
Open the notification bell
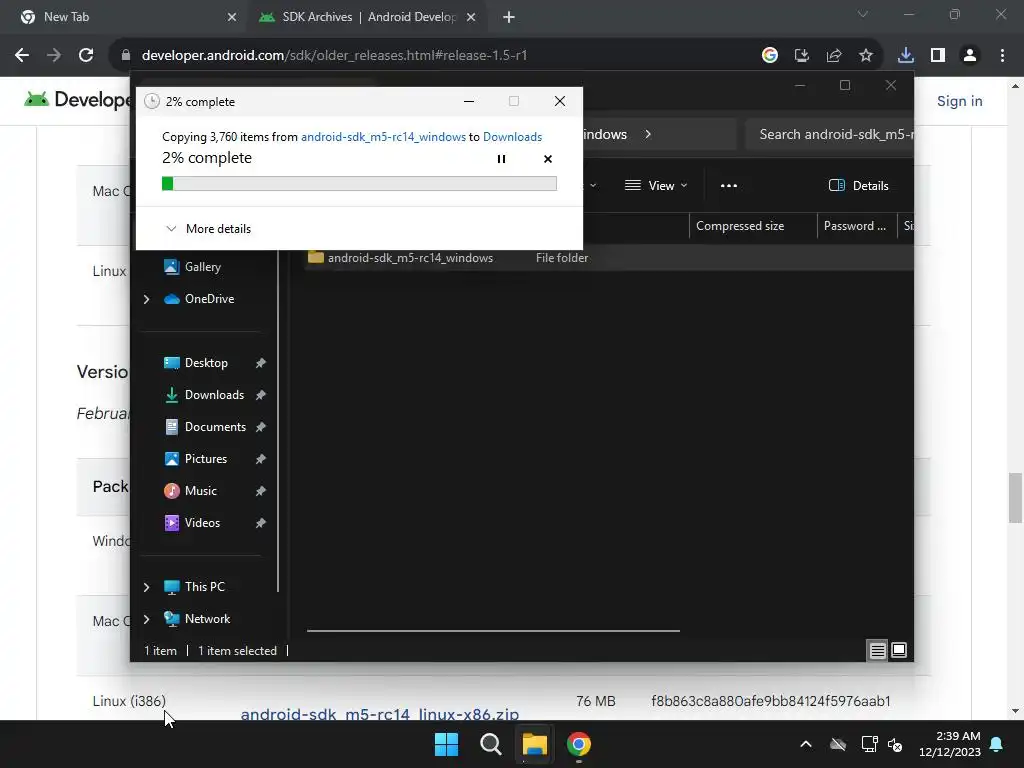click(x=997, y=744)
